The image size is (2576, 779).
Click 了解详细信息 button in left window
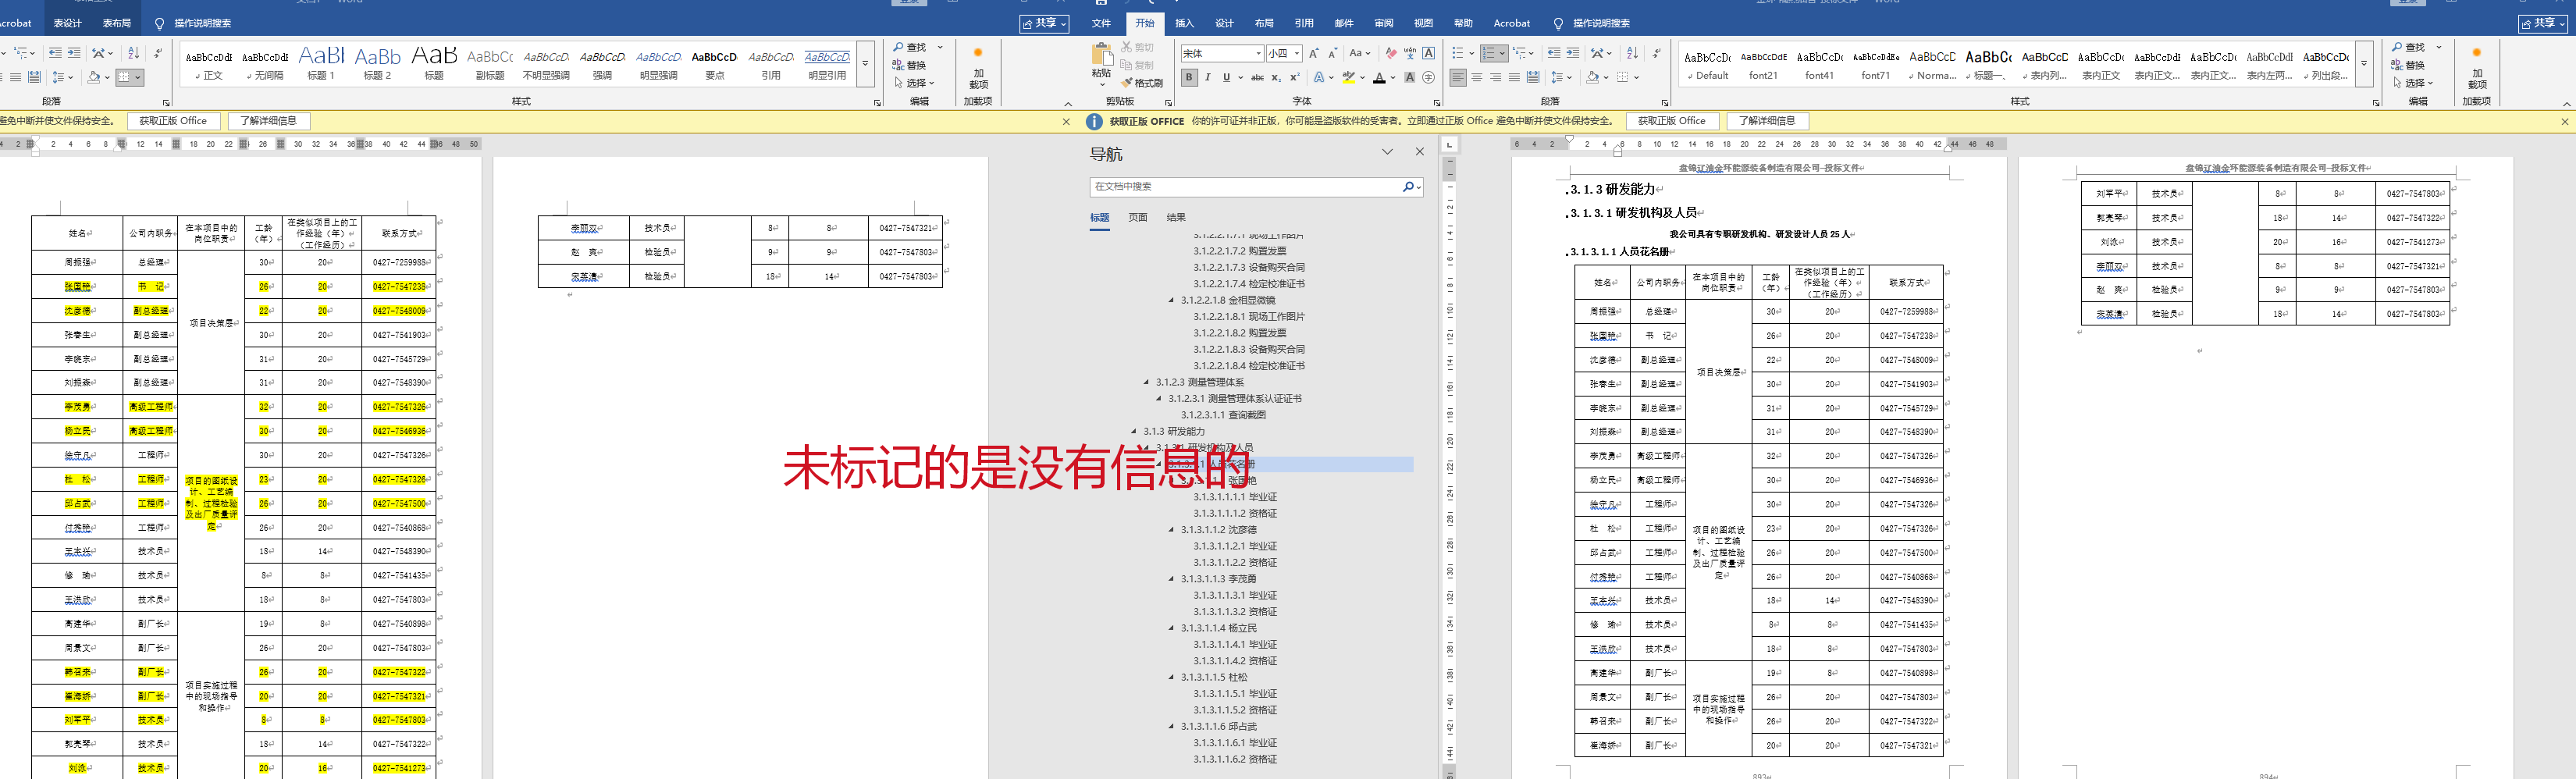tap(268, 121)
